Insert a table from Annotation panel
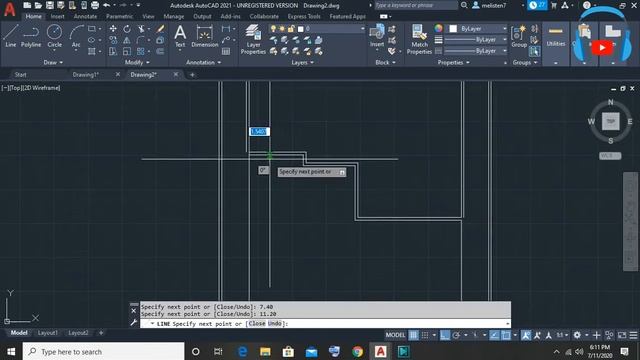Screen dimensions: 640x360 (x=226, y=51)
